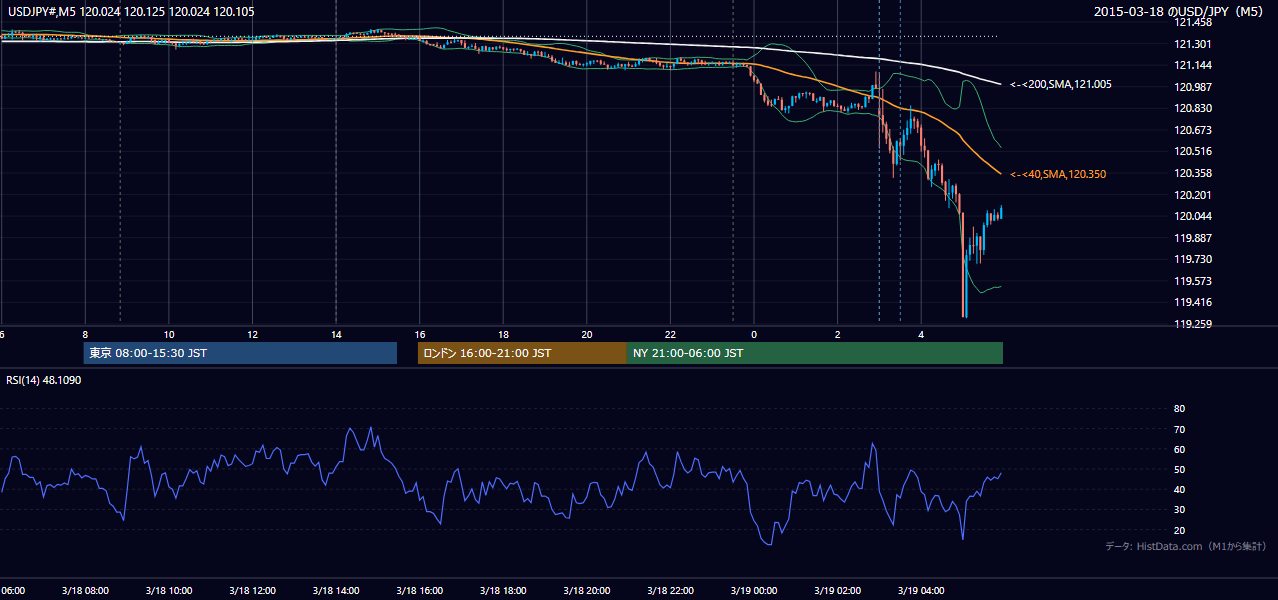Click hour 22 on the price chart axis
Viewport: 1278px width, 600px height.
tap(670, 335)
